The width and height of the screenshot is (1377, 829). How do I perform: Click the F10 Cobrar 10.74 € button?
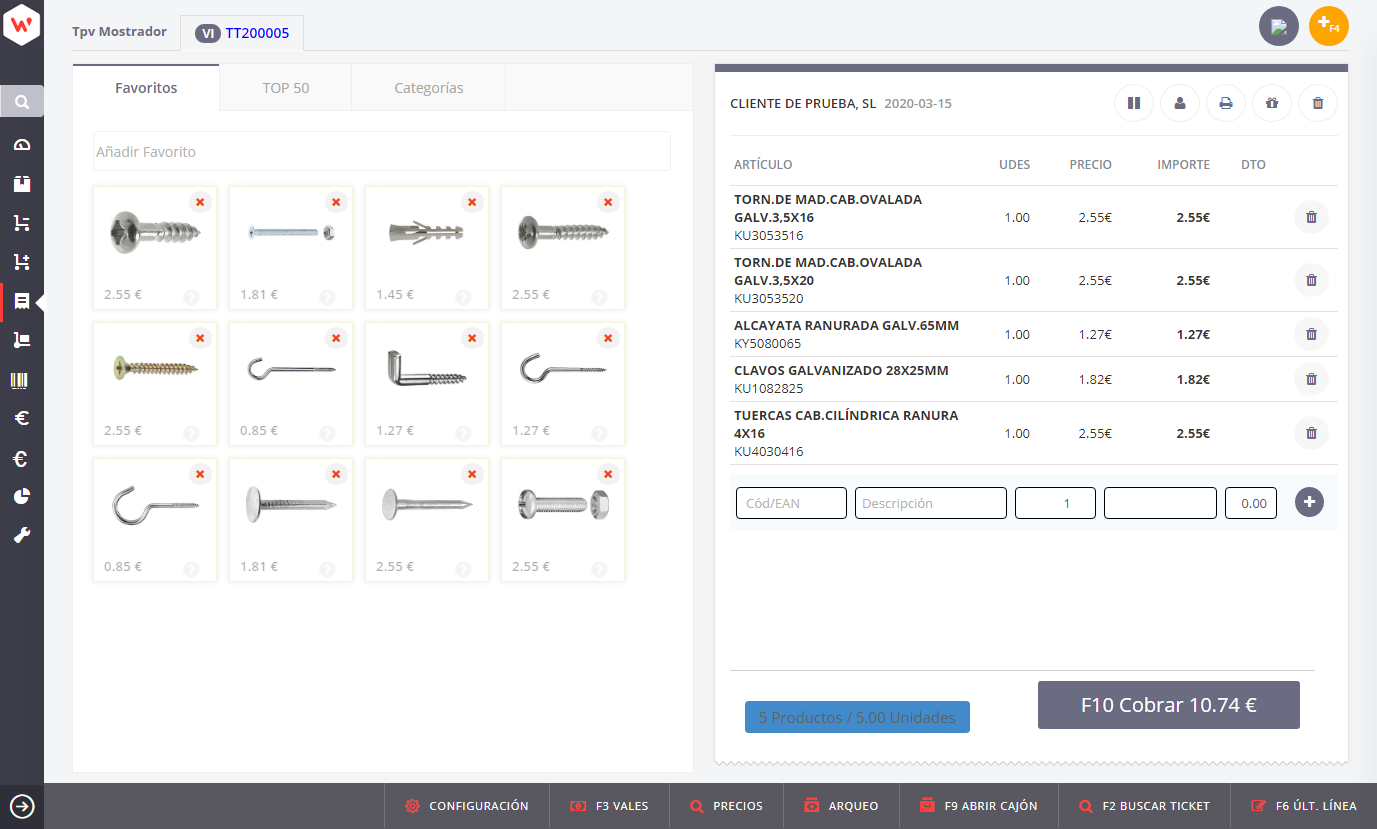click(x=1169, y=705)
